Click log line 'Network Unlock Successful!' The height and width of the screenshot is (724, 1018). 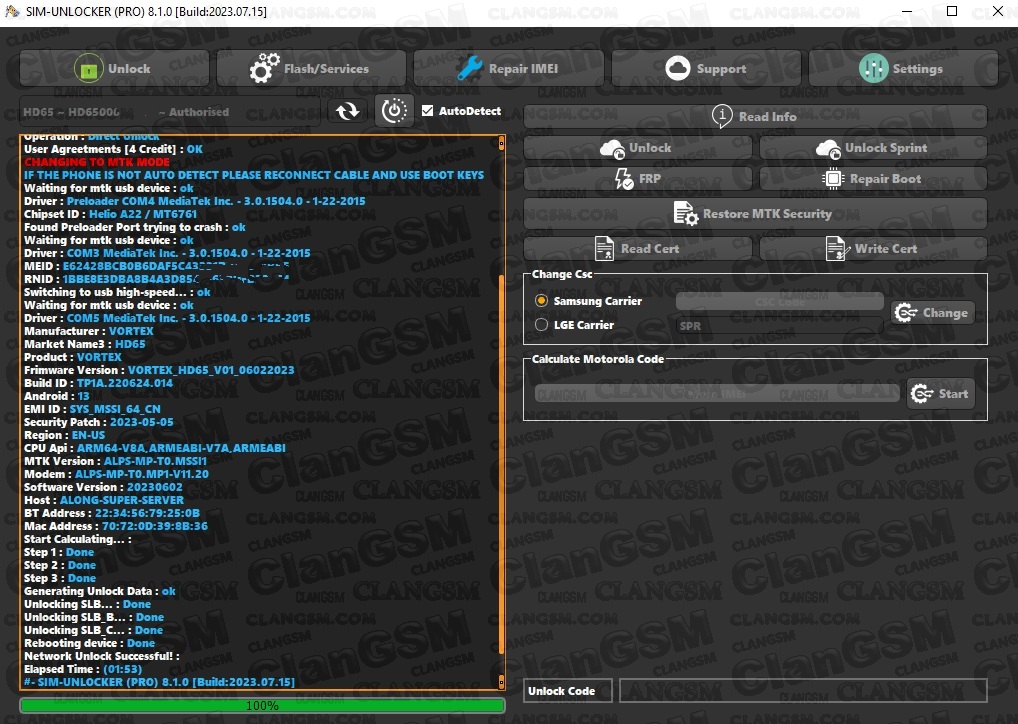coord(101,656)
